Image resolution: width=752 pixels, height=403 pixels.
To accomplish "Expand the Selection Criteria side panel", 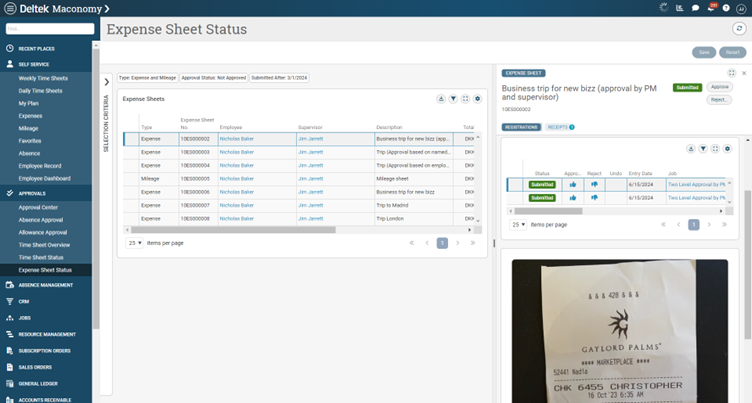I will click(107, 82).
